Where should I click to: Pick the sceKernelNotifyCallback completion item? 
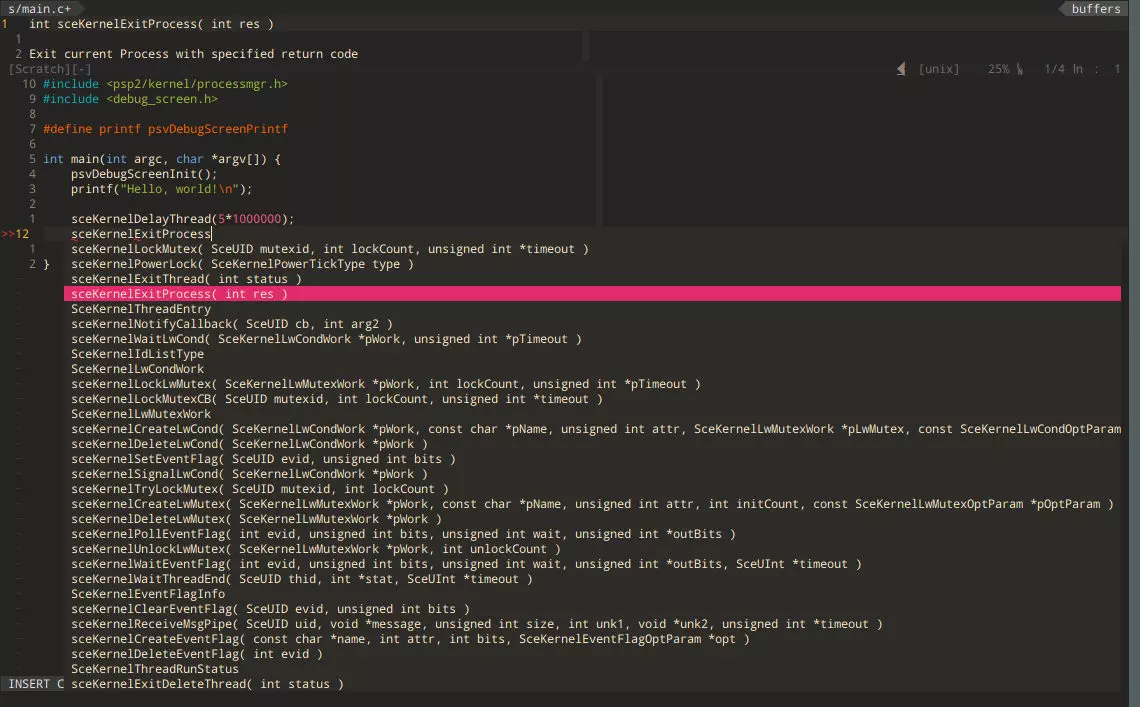tap(232, 324)
